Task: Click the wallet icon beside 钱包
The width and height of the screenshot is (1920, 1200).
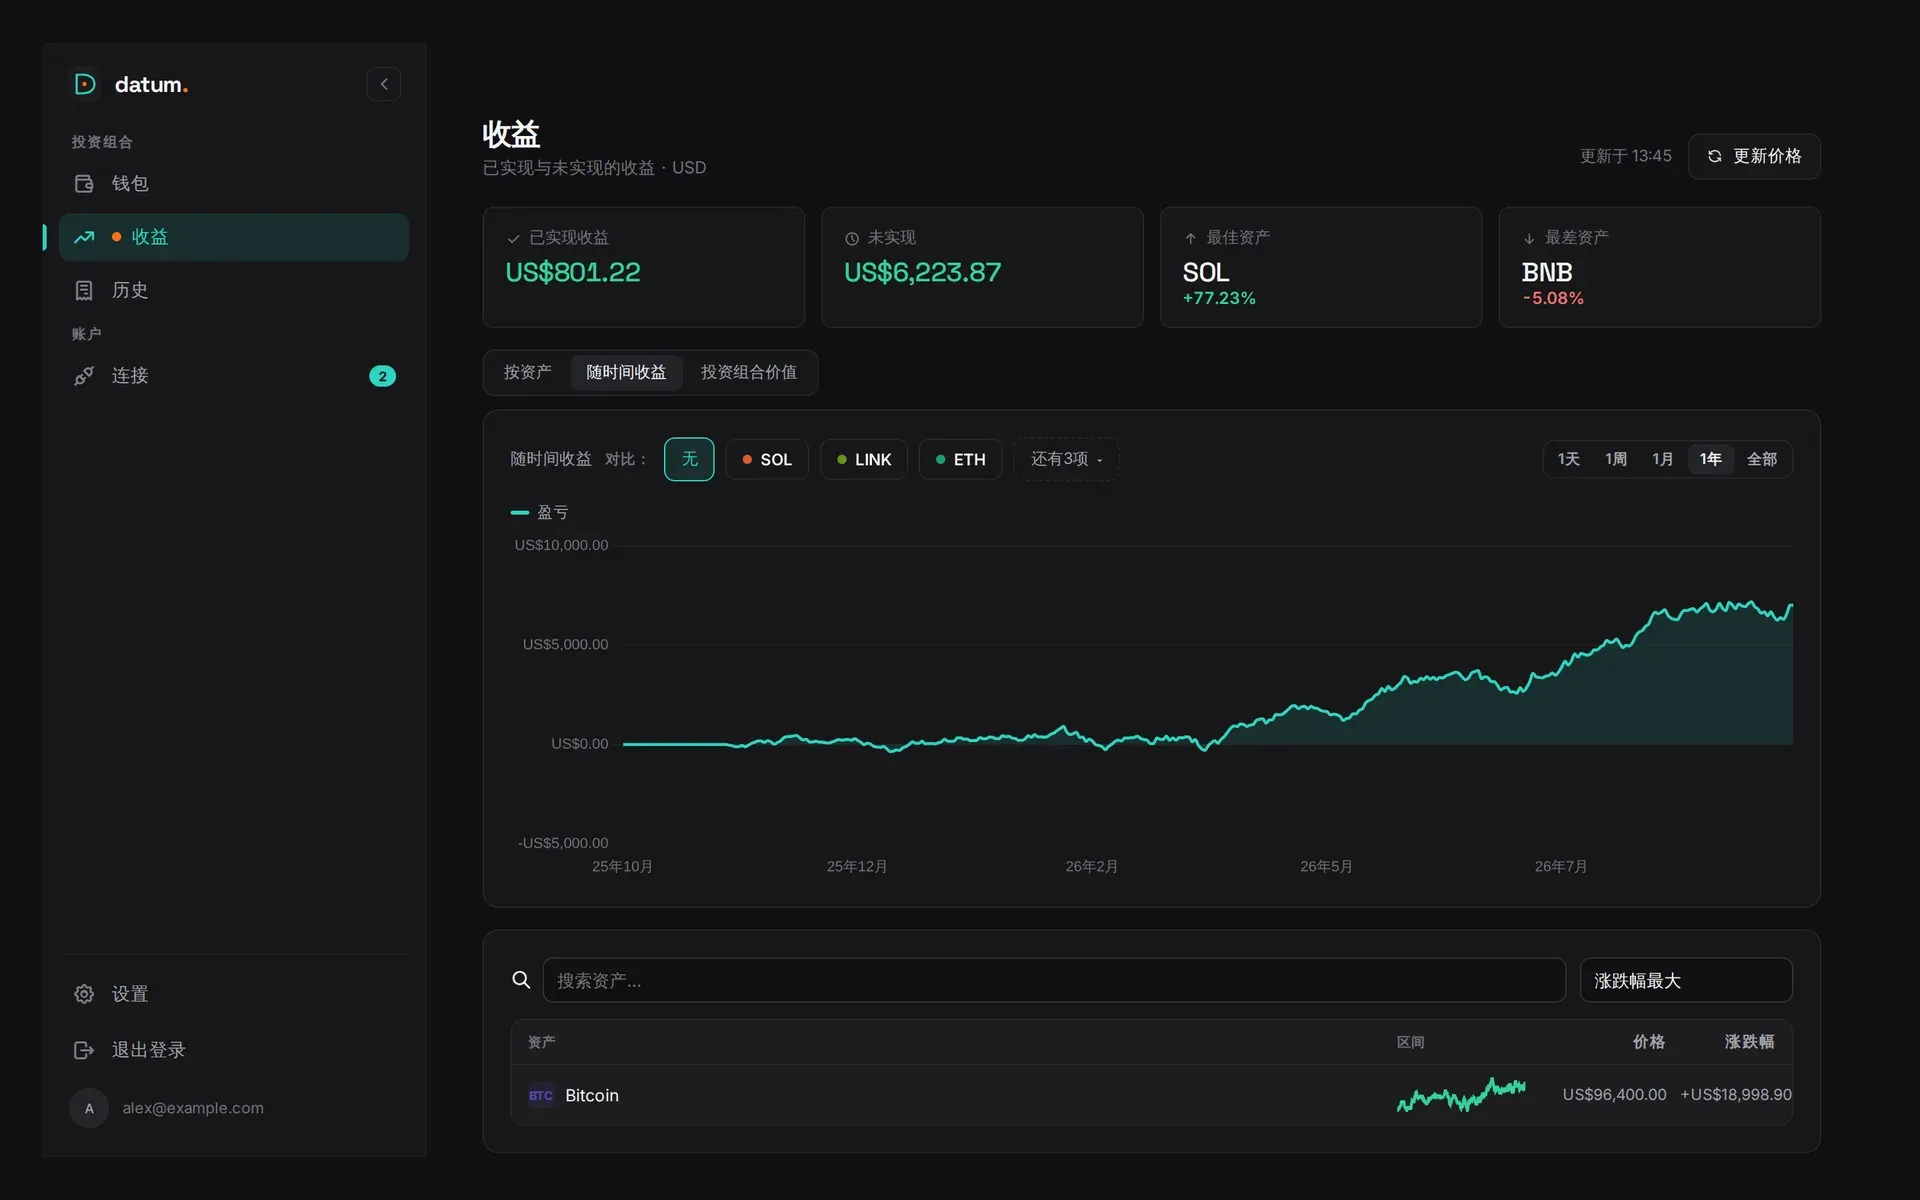Action: (84, 183)
